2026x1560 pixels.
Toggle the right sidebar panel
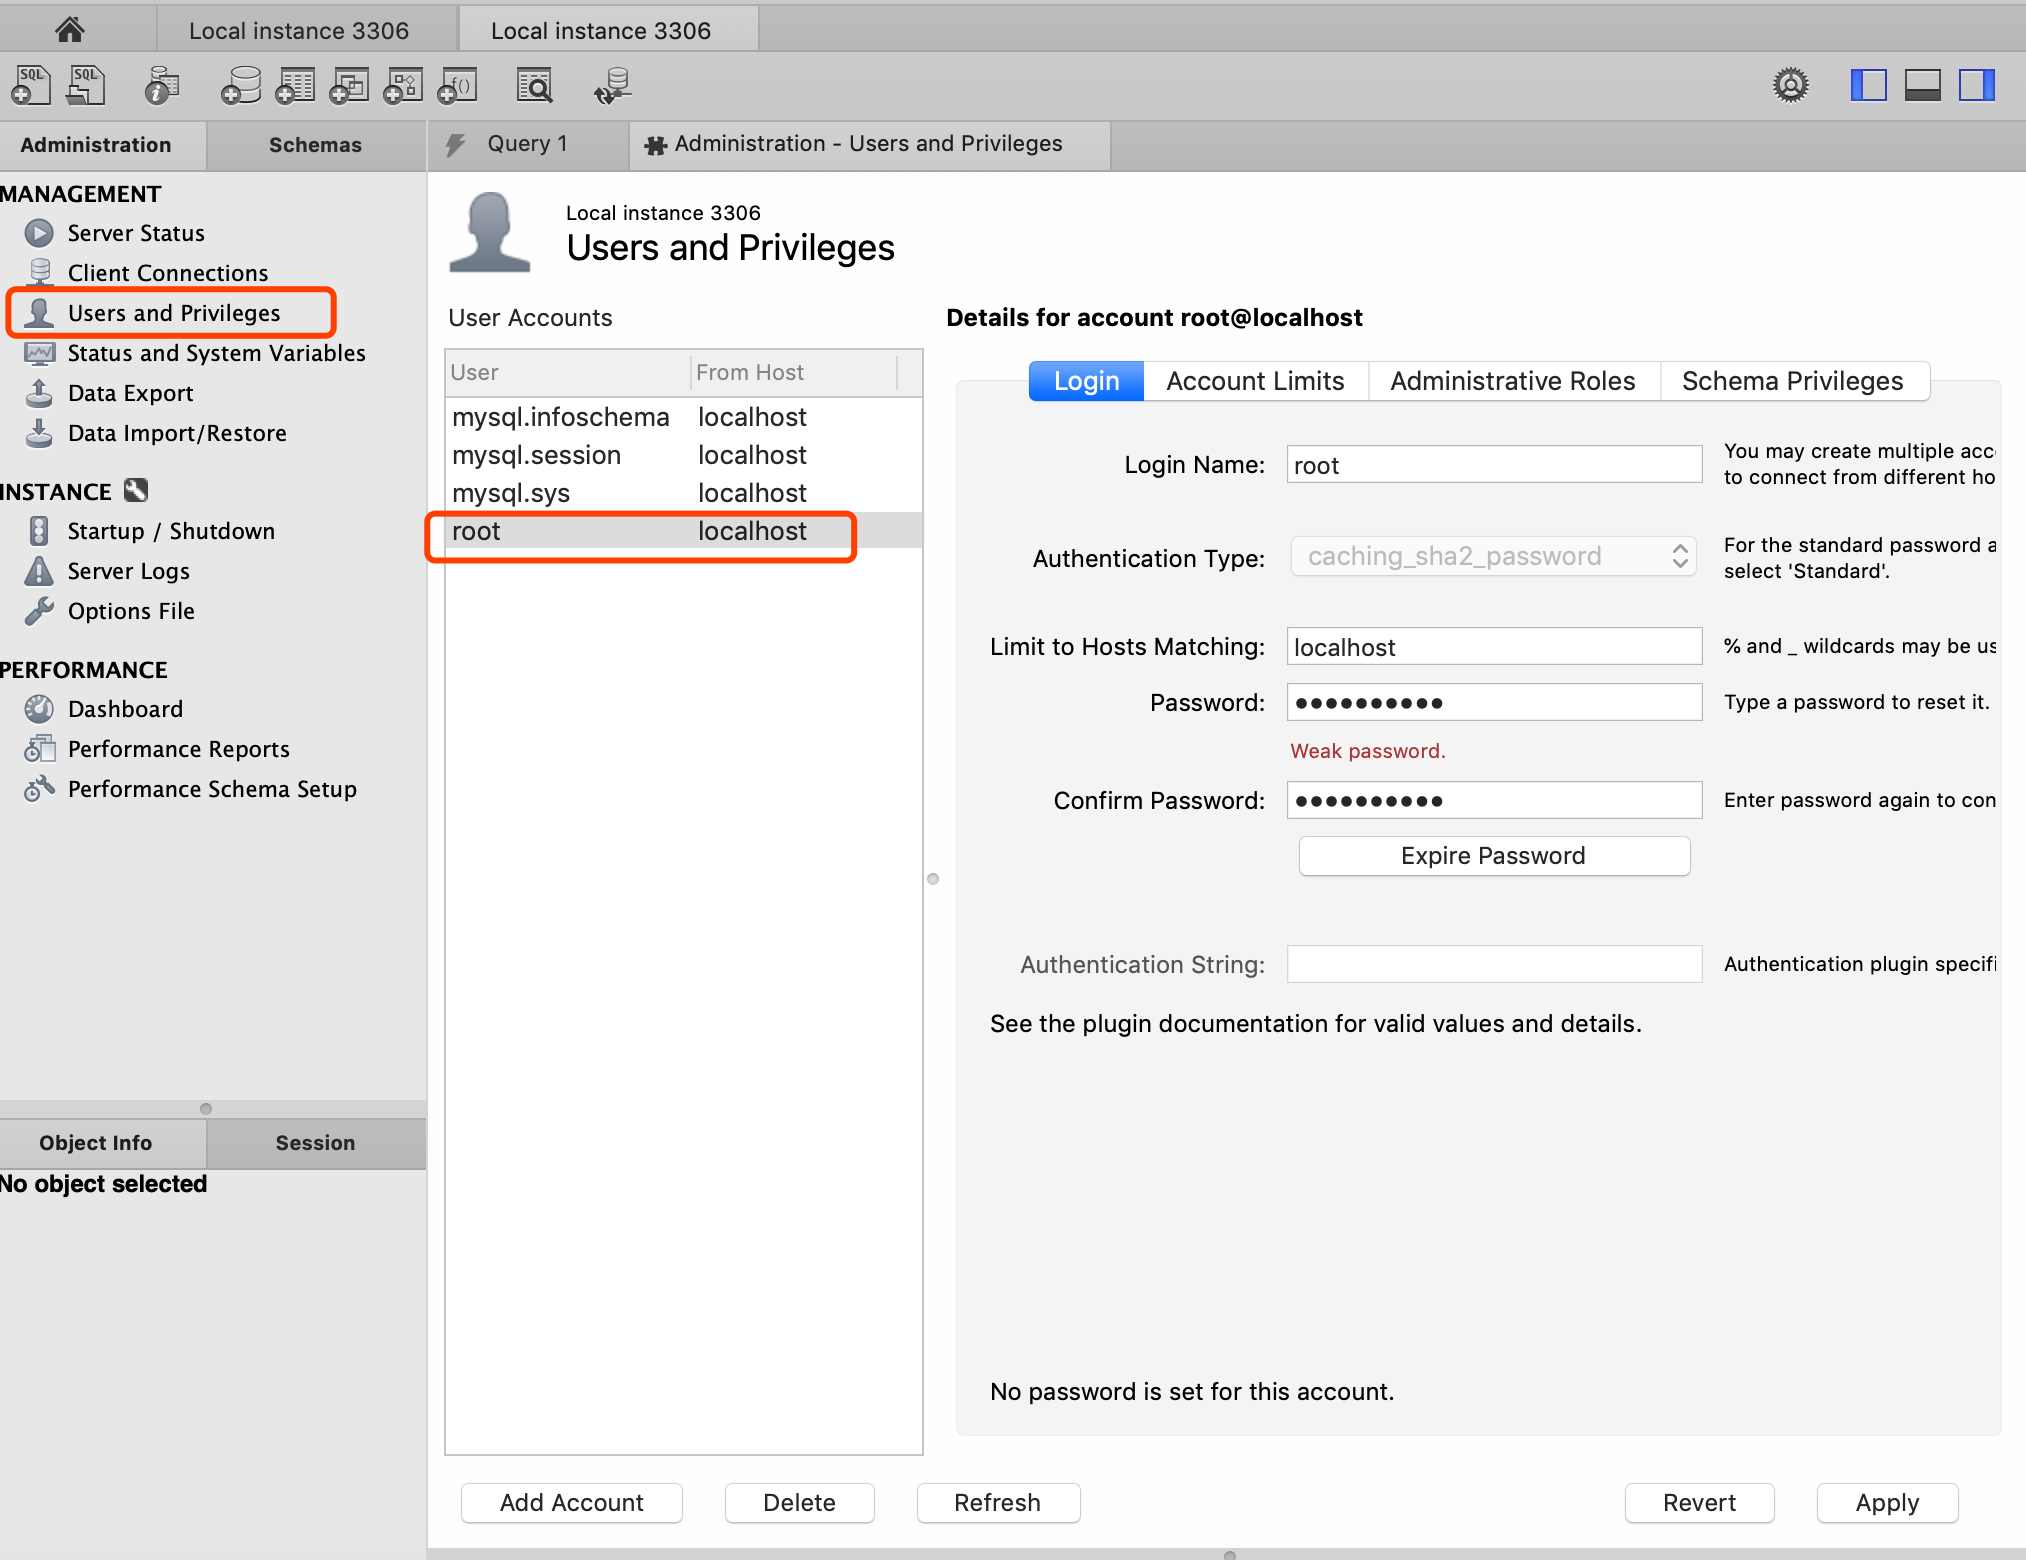tap(1977, 85)
